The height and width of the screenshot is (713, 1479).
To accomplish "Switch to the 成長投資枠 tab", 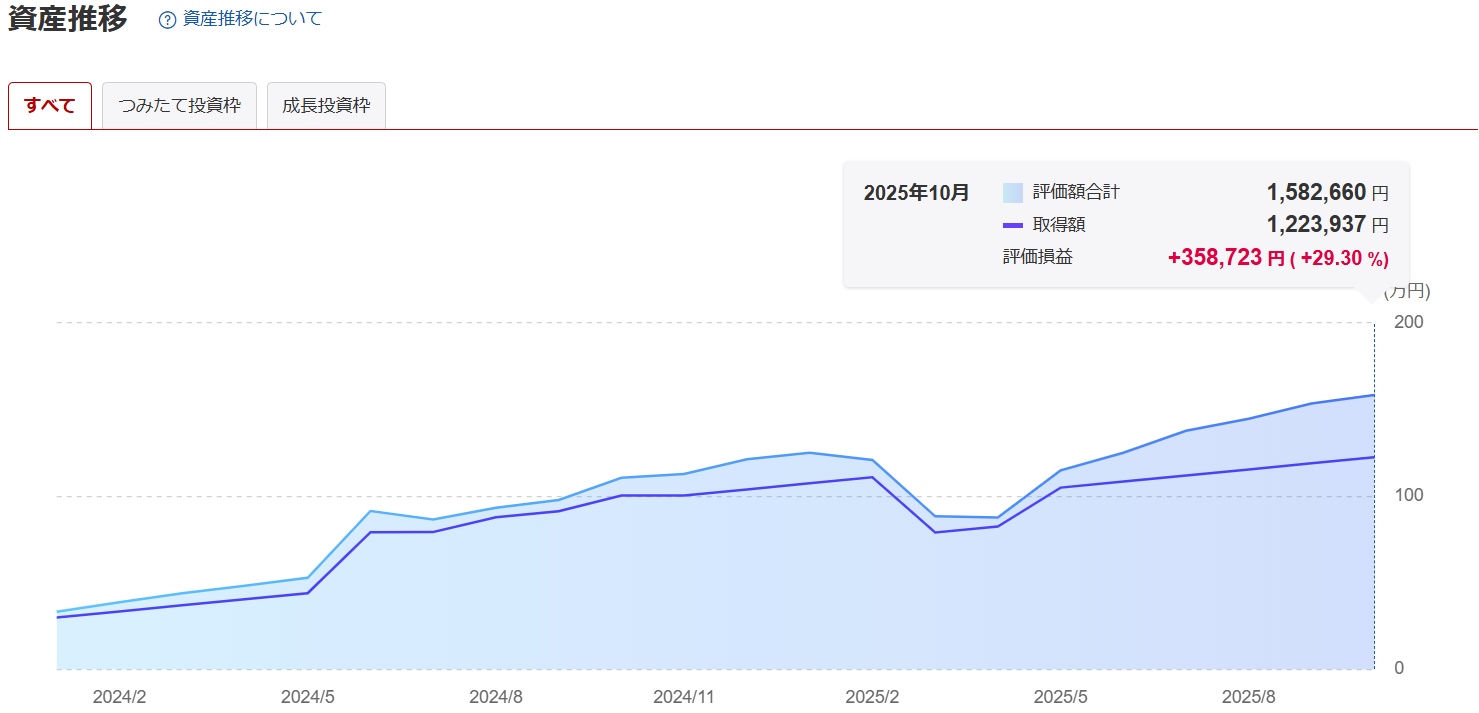I will pos(326,106).
